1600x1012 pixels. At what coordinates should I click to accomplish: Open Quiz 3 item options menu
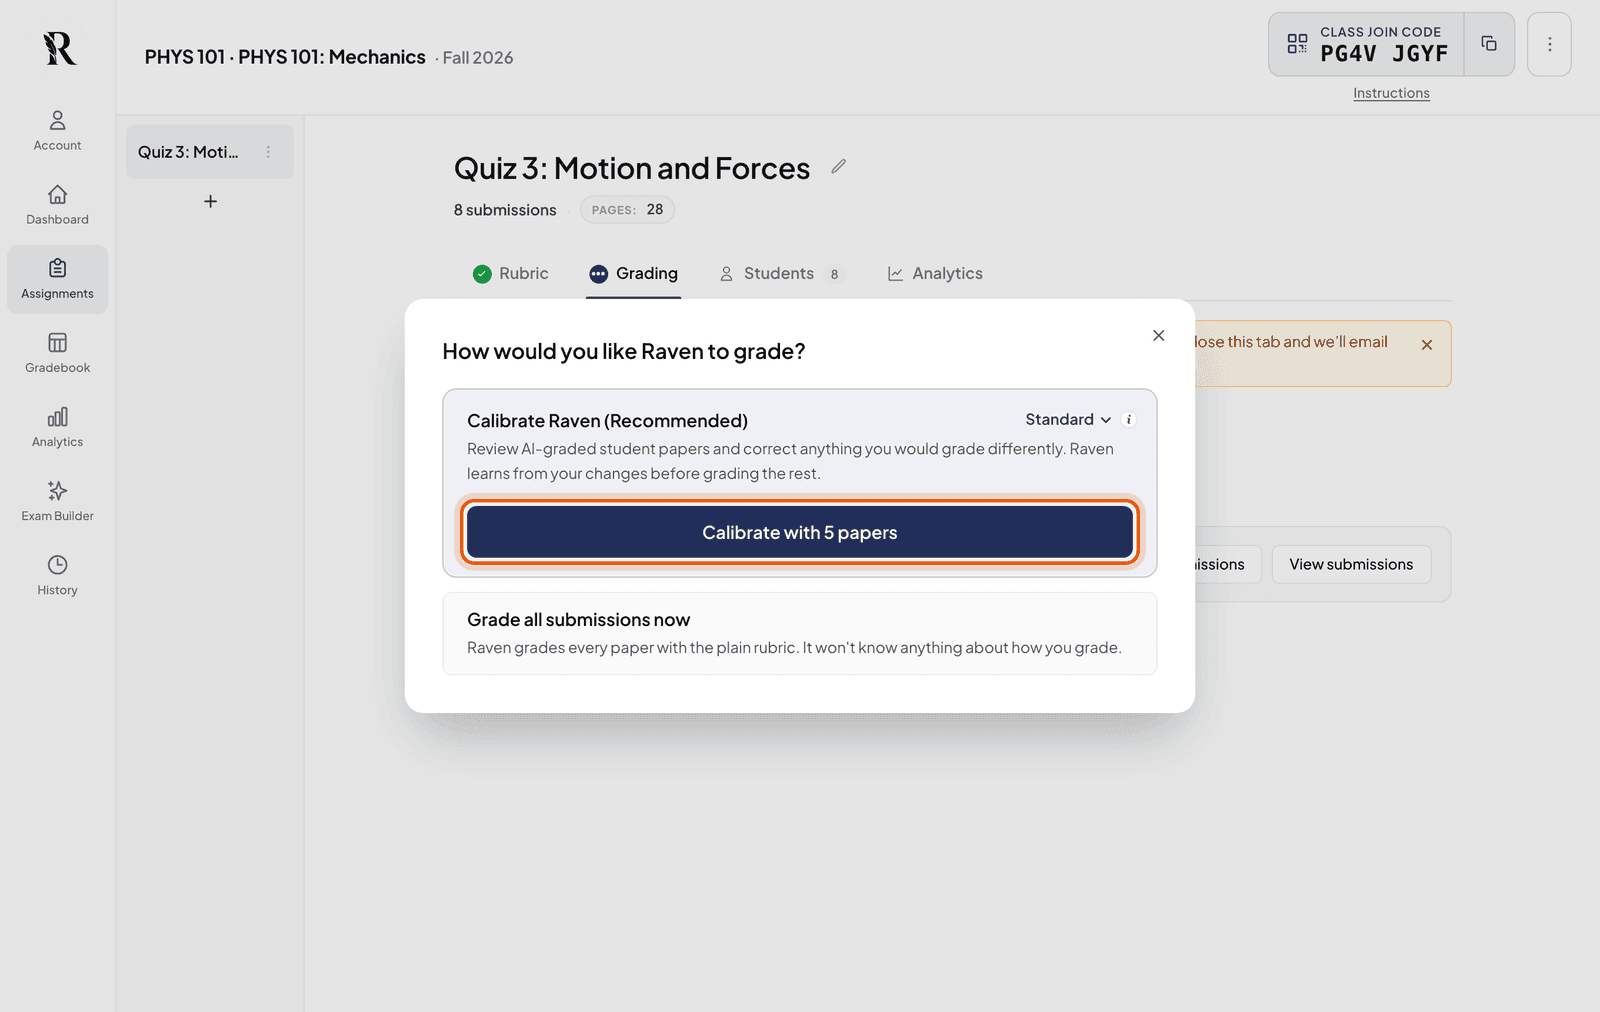point(268,152)
